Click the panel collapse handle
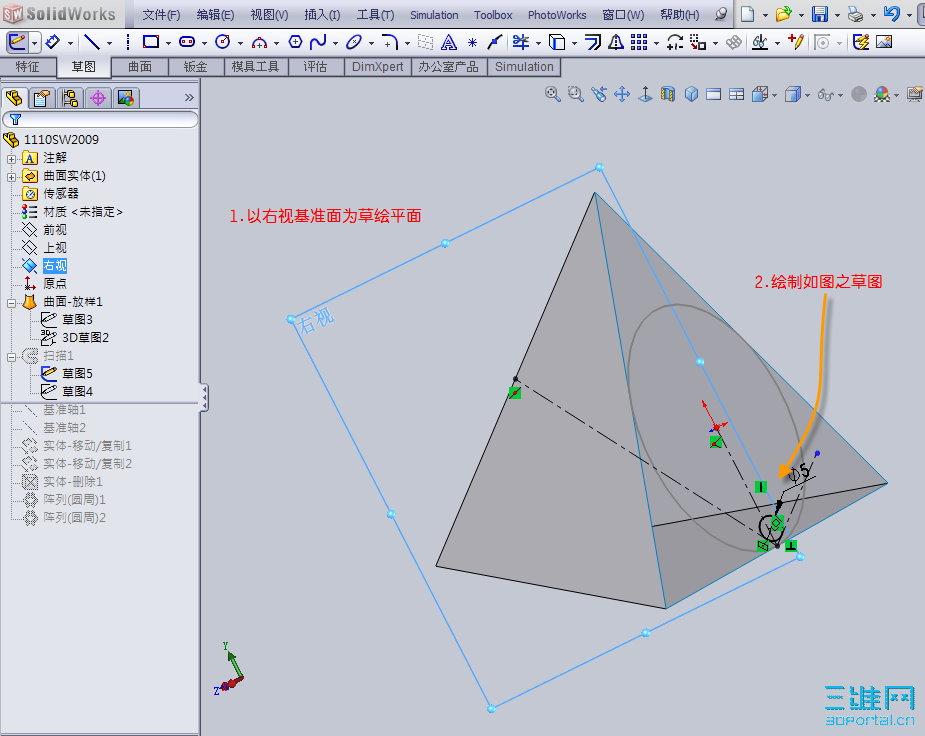 (x=204, y=397)
